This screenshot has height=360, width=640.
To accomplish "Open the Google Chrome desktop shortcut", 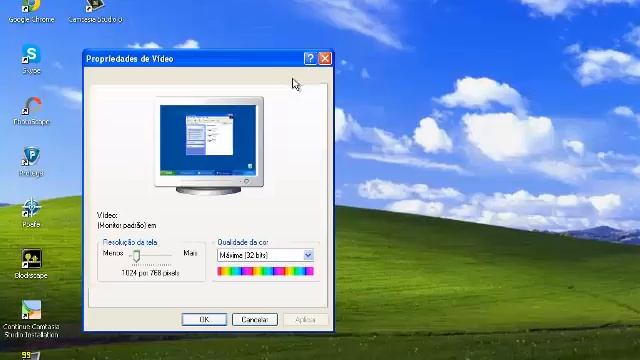I will tap(31, 11).
